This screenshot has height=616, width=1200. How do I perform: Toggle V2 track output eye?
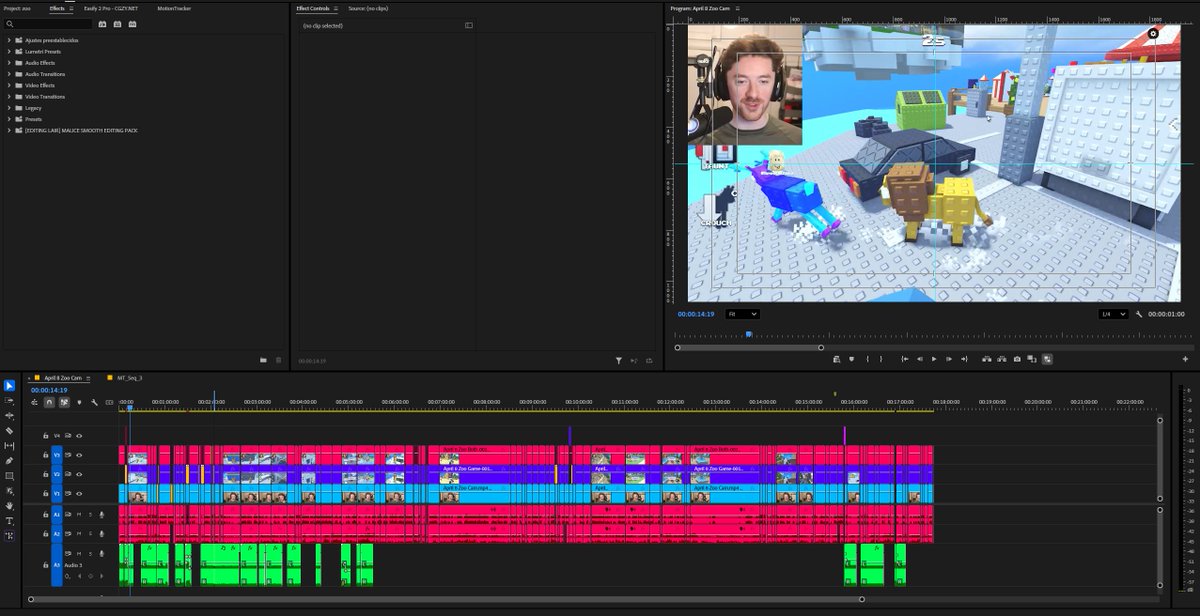(79, 474)
